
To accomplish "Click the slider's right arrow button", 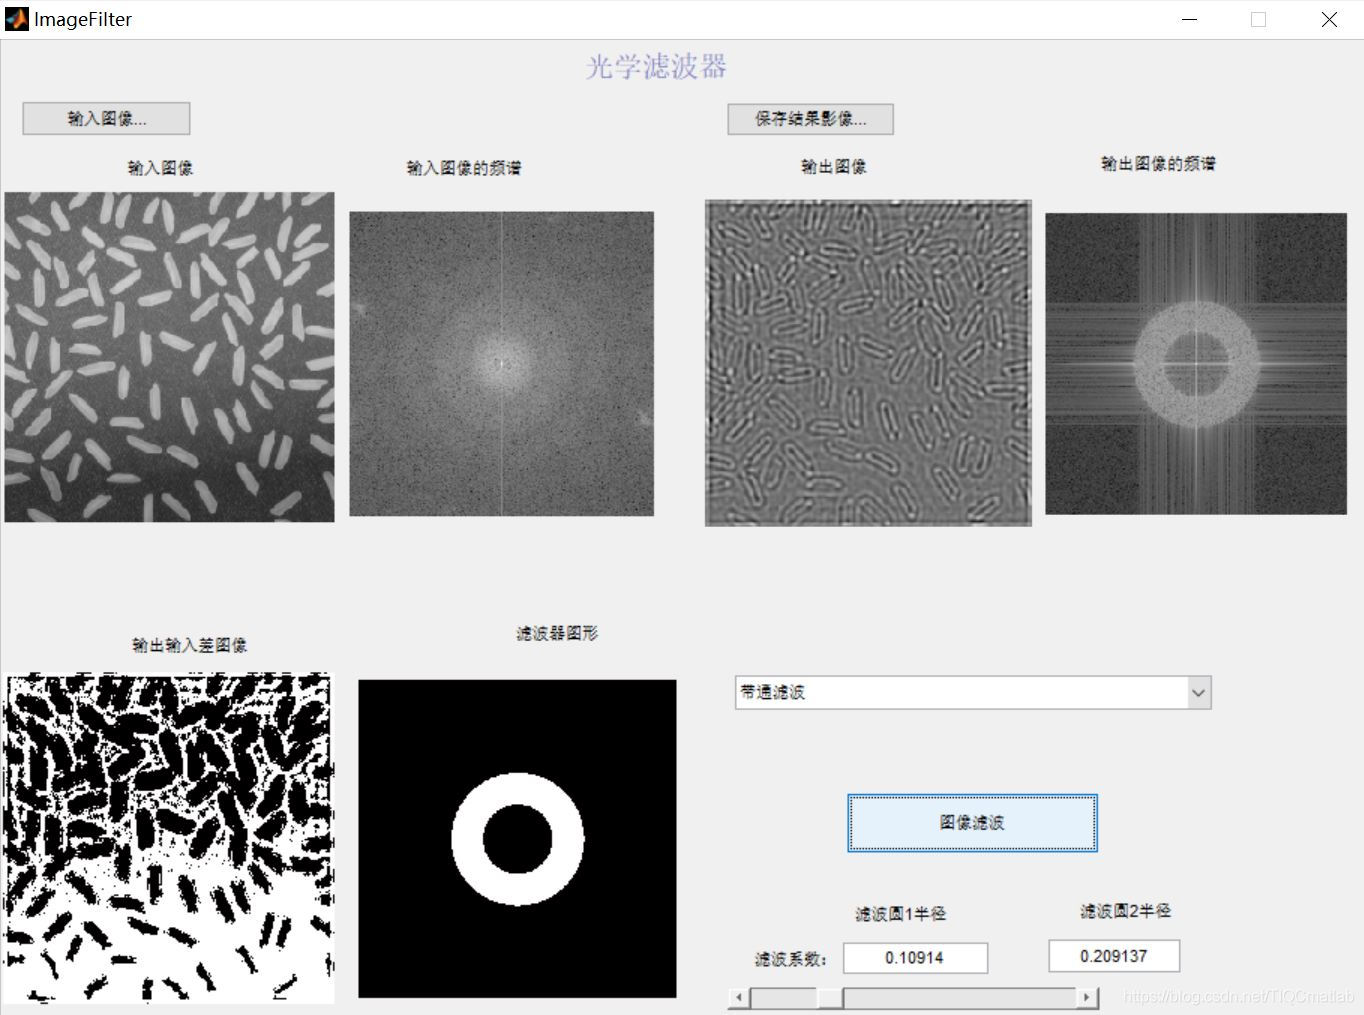I will pos(1087,997).
